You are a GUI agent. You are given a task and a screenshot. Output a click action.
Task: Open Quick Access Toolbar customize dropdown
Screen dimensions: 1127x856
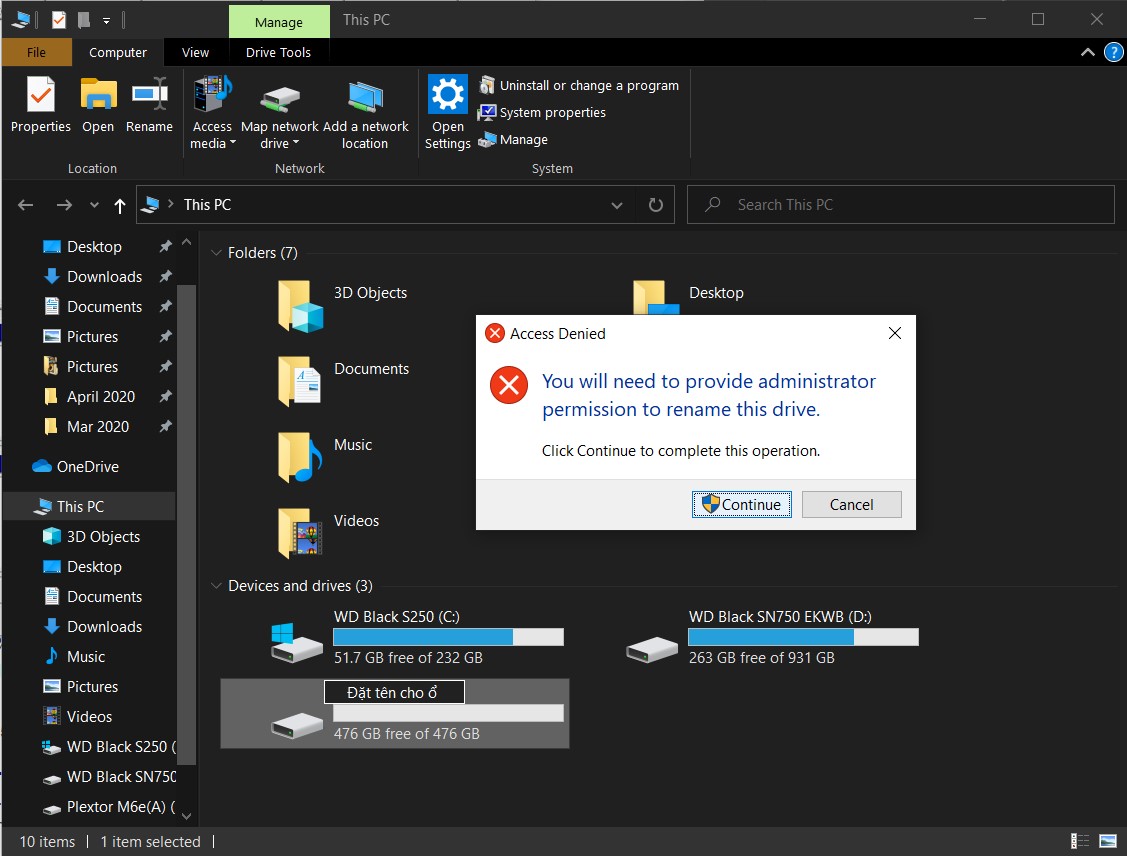click(106, 21)
